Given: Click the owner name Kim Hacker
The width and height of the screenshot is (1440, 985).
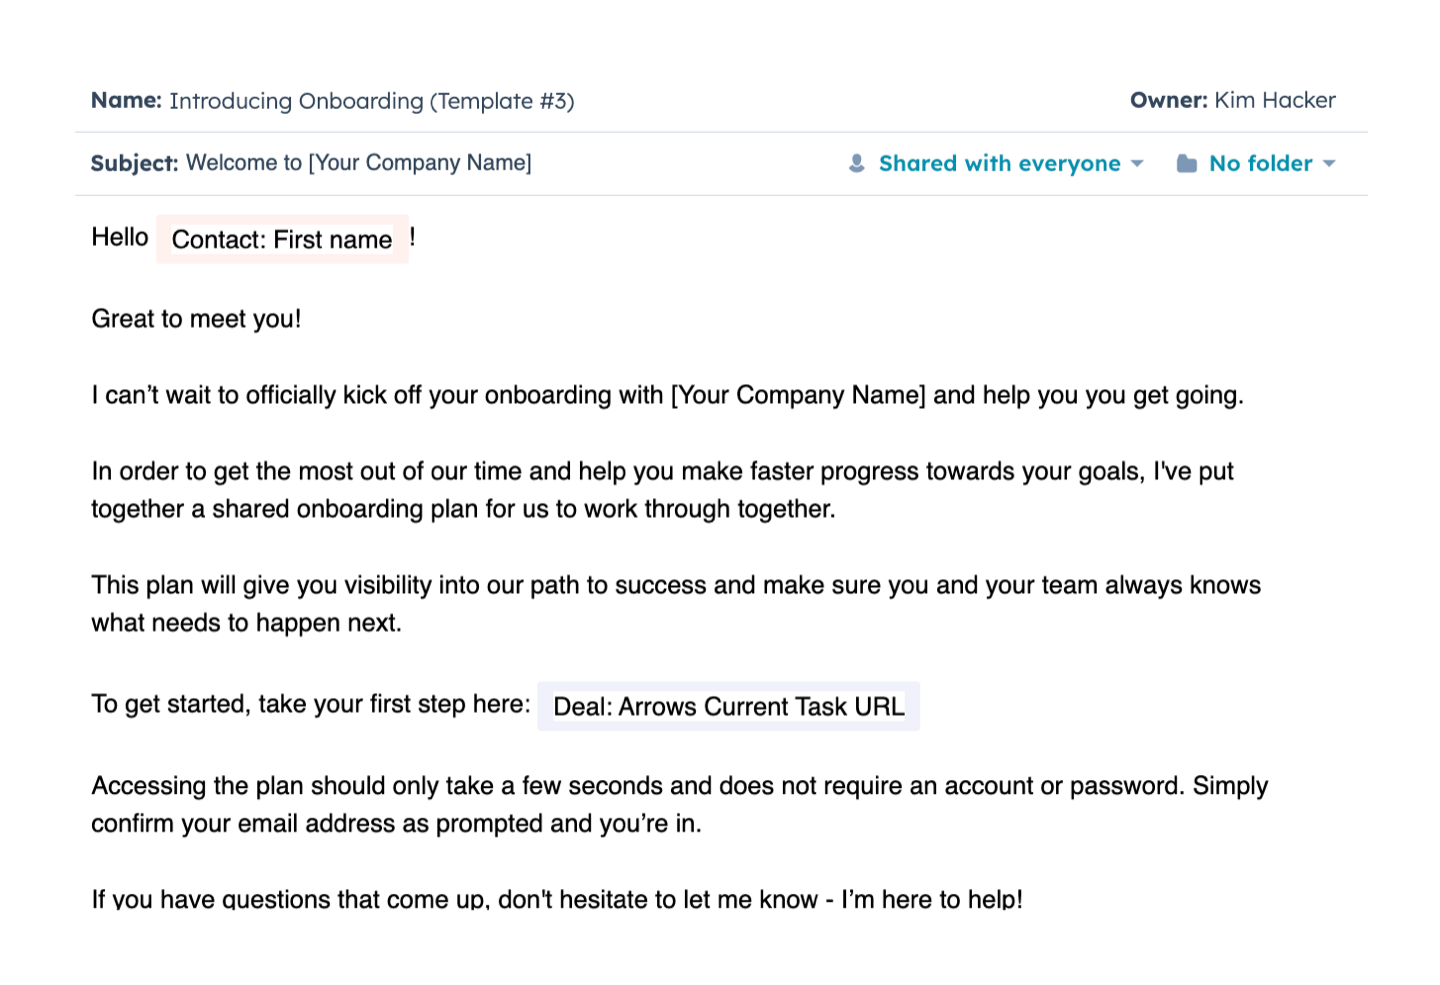Looking at the screenshot, I should click(1275, 100).
